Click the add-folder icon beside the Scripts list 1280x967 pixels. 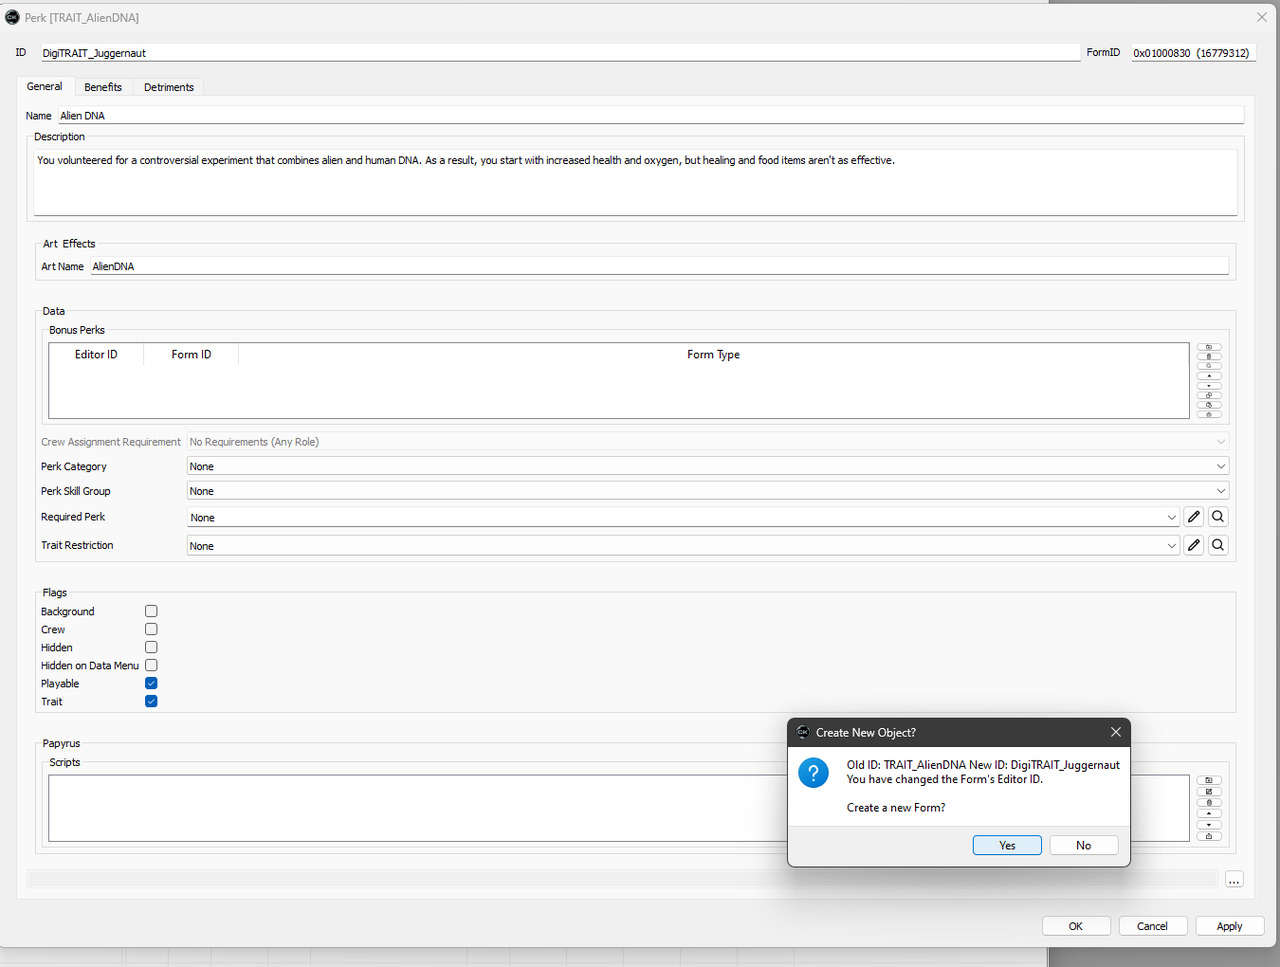click(1209, 780)
